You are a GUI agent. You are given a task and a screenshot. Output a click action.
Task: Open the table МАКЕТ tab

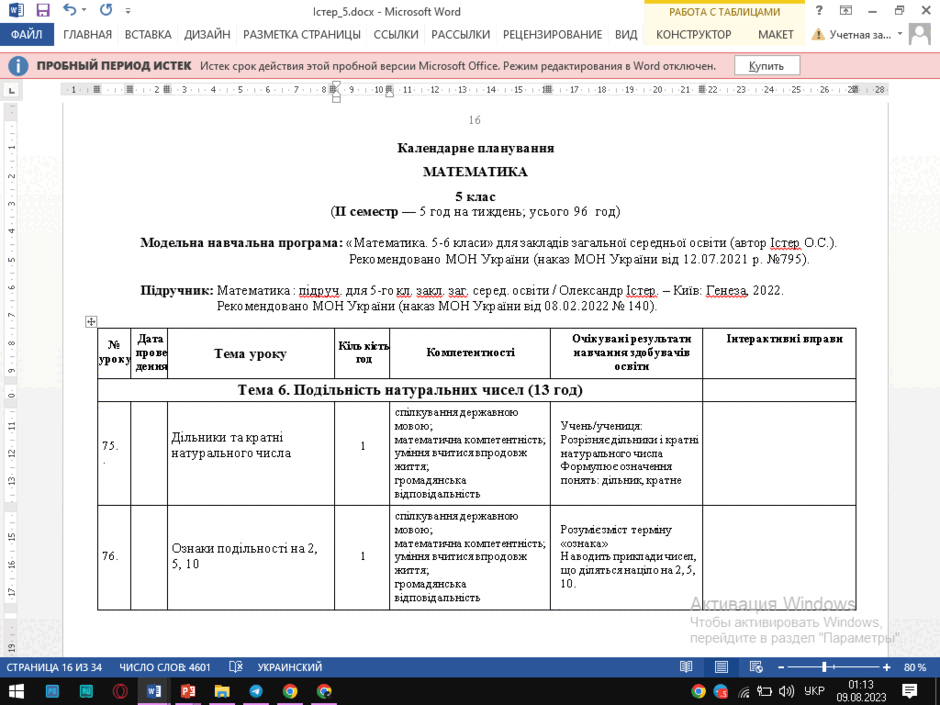pyautogui.click(x=775, y=34)
